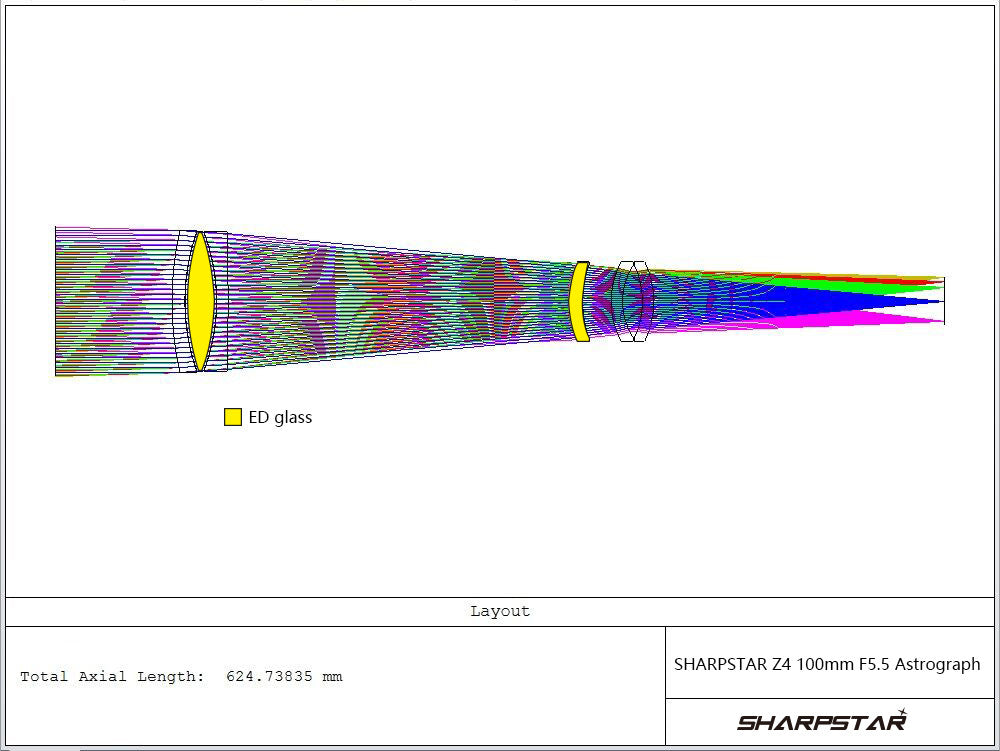
Task: Select the yellow curved ED lens near the rear
Action: pos(579,302)
